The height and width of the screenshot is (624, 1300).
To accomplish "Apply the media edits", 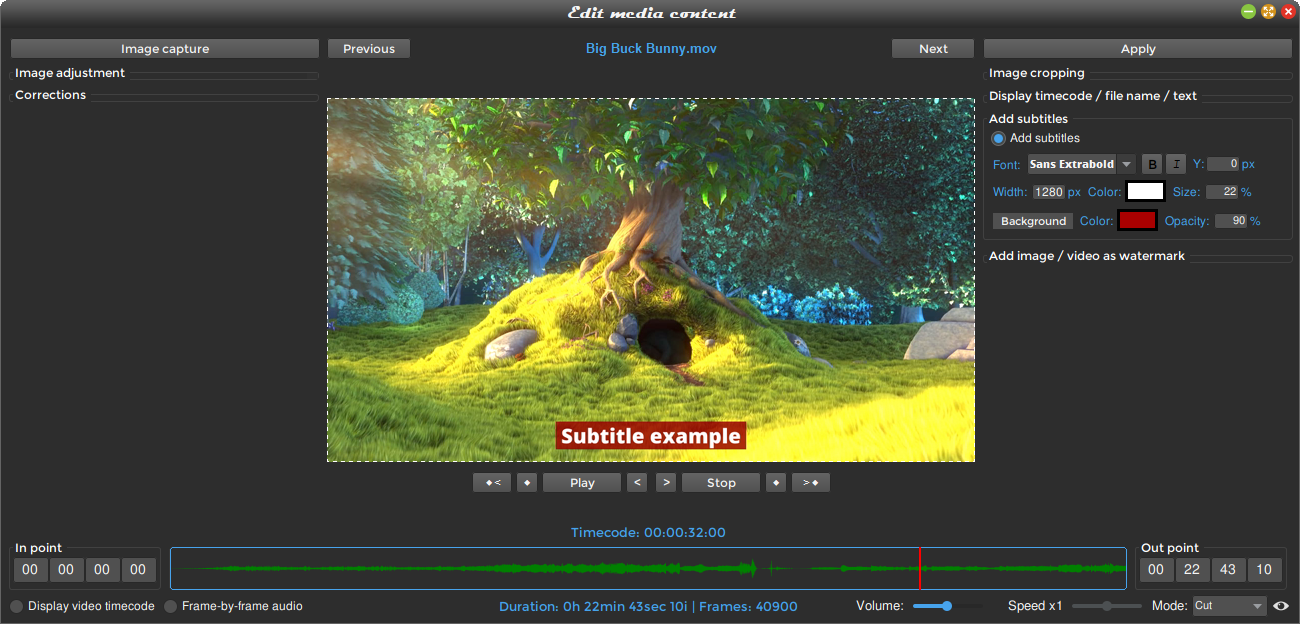I will point(1137,48).
